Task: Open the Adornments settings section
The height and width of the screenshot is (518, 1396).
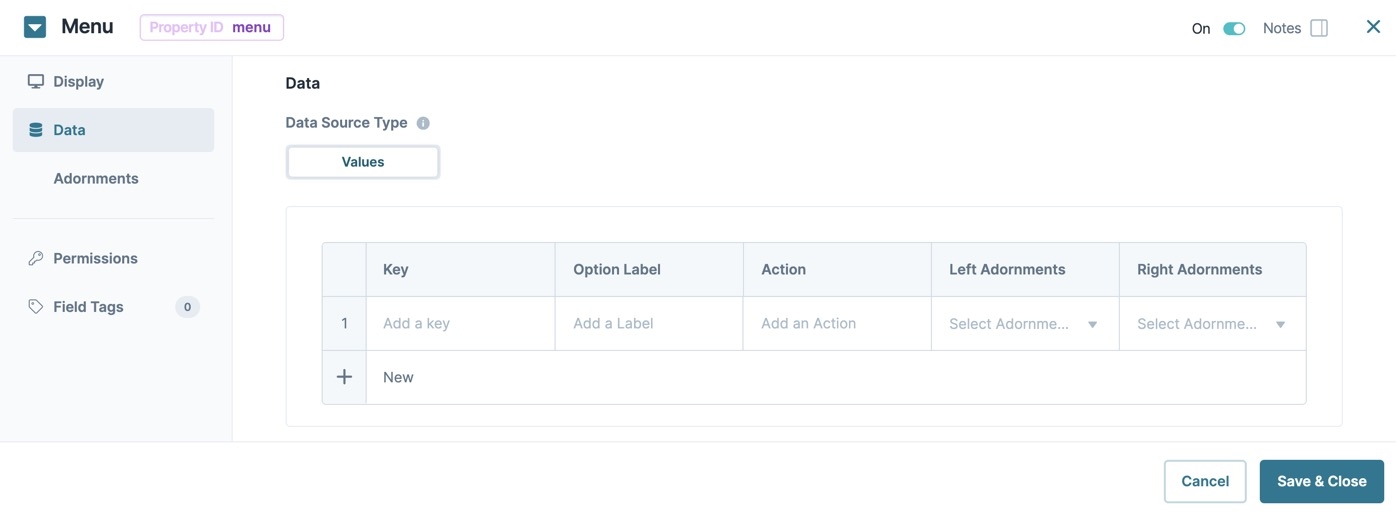Action: point(96,178)
